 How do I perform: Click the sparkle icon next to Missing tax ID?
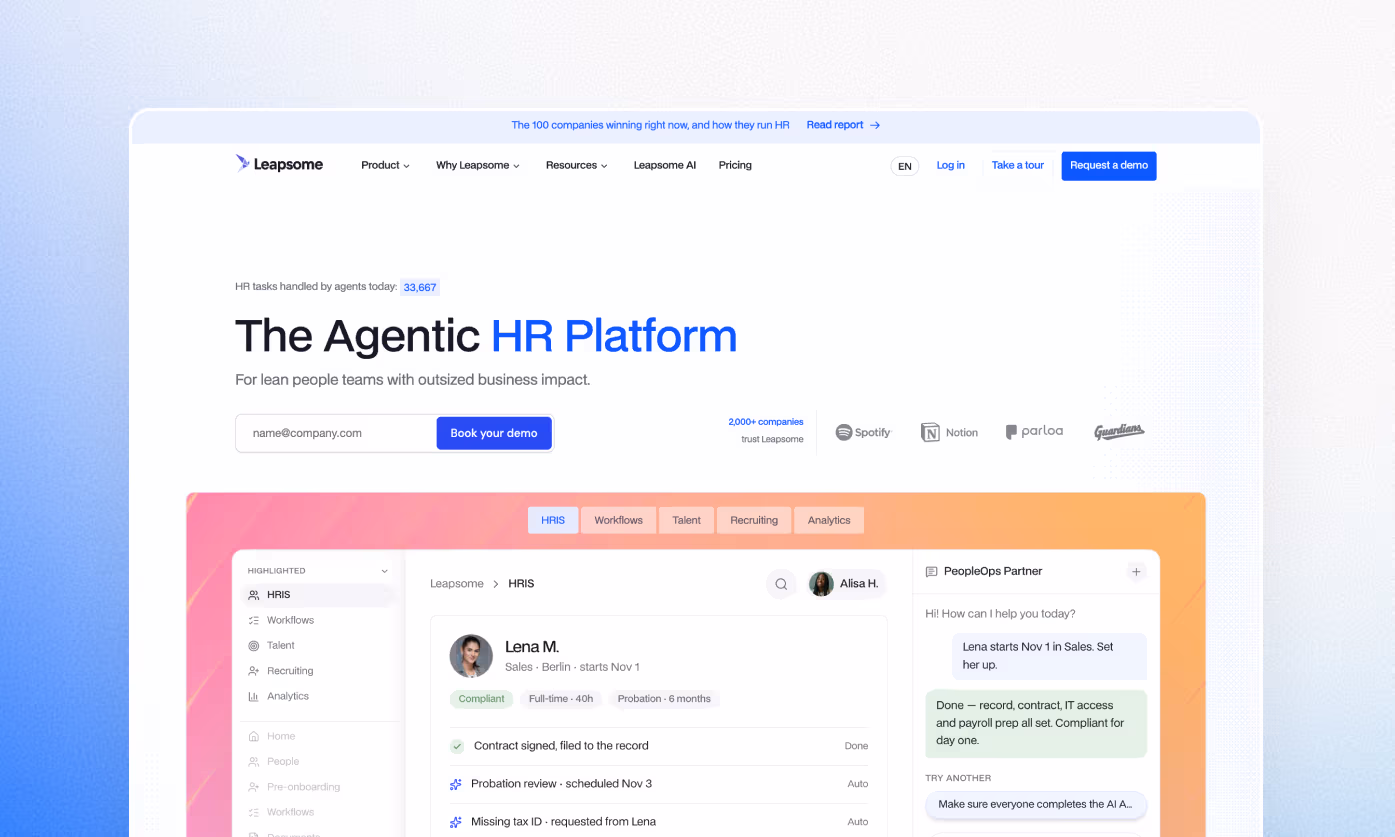456,822
